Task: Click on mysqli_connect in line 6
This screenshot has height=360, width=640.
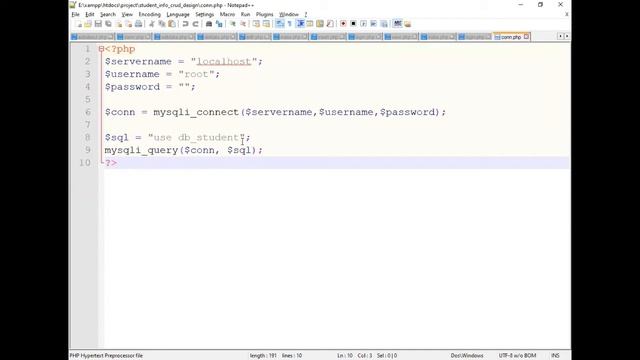Action: pos(196,112)
